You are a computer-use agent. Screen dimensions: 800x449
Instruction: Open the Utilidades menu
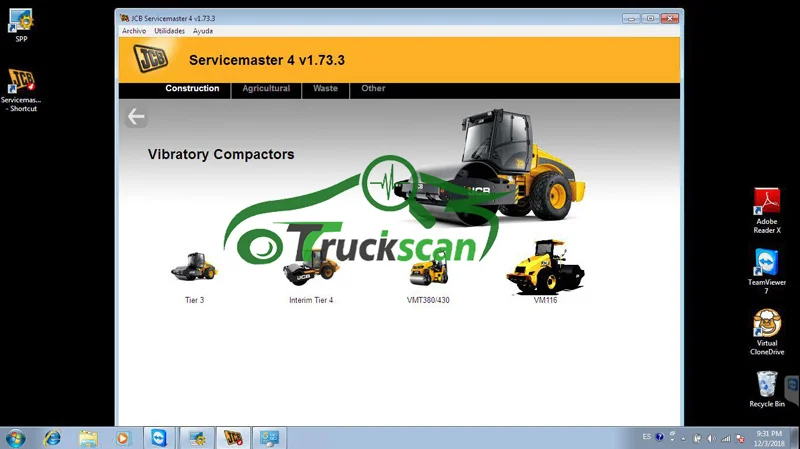pos(169,31)
